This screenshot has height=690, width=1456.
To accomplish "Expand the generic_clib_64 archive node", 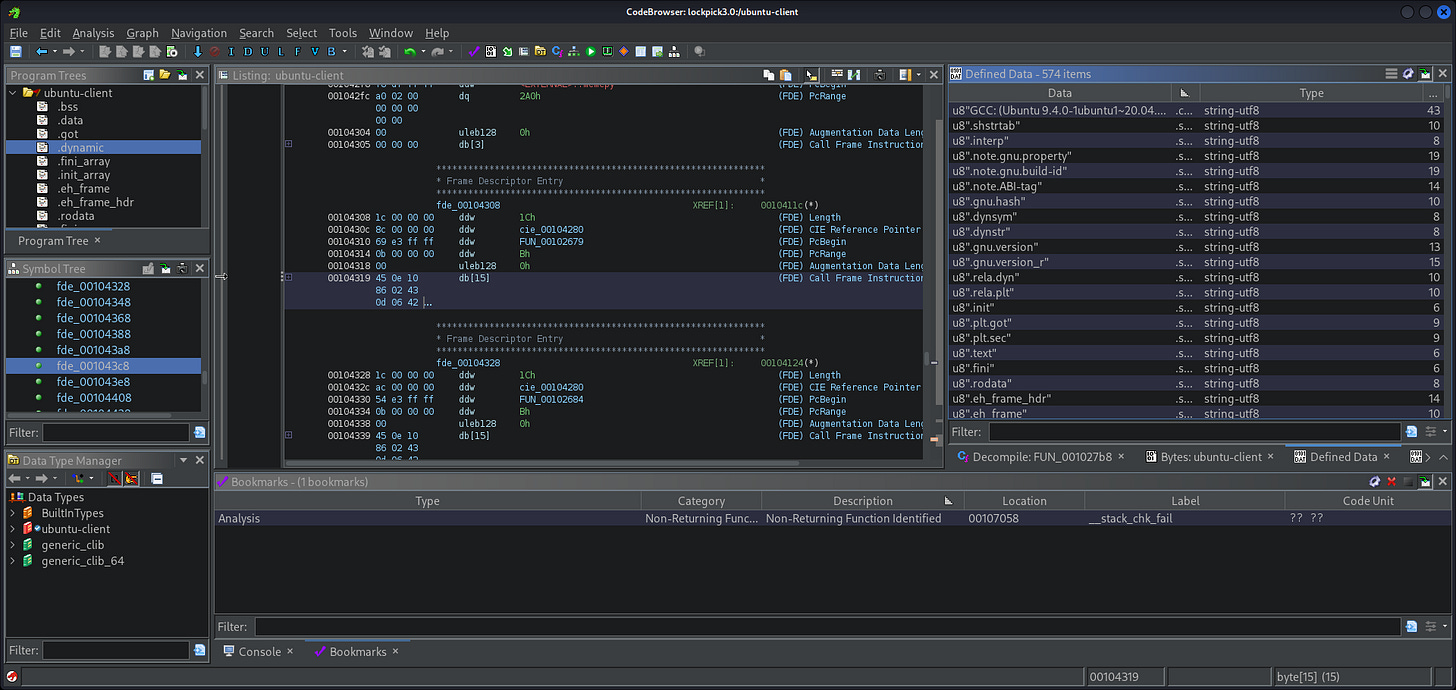I will pyautogui.click(x=14, y=561).
